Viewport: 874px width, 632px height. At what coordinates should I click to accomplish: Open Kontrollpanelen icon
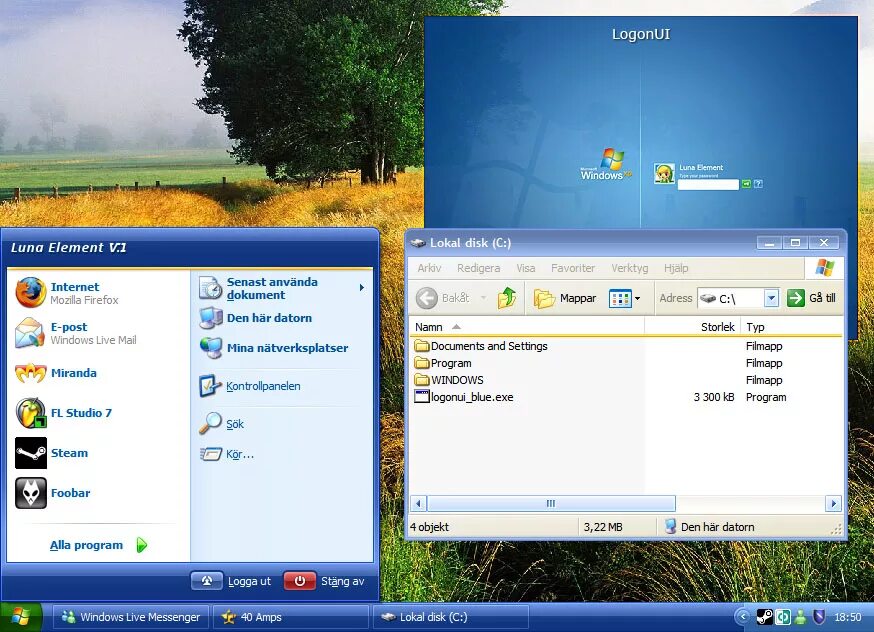click(210, 386)
